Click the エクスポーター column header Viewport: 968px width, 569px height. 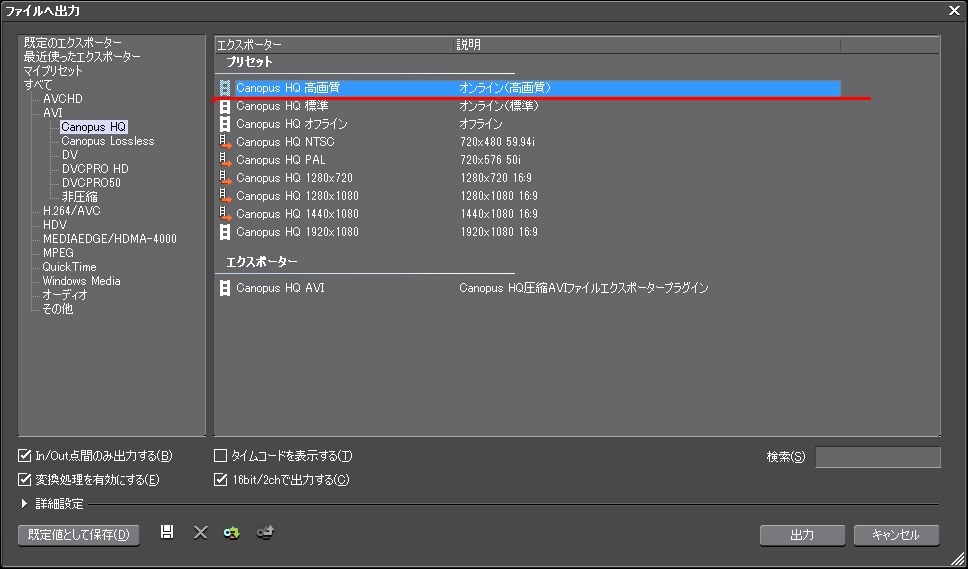coord(334,45)
